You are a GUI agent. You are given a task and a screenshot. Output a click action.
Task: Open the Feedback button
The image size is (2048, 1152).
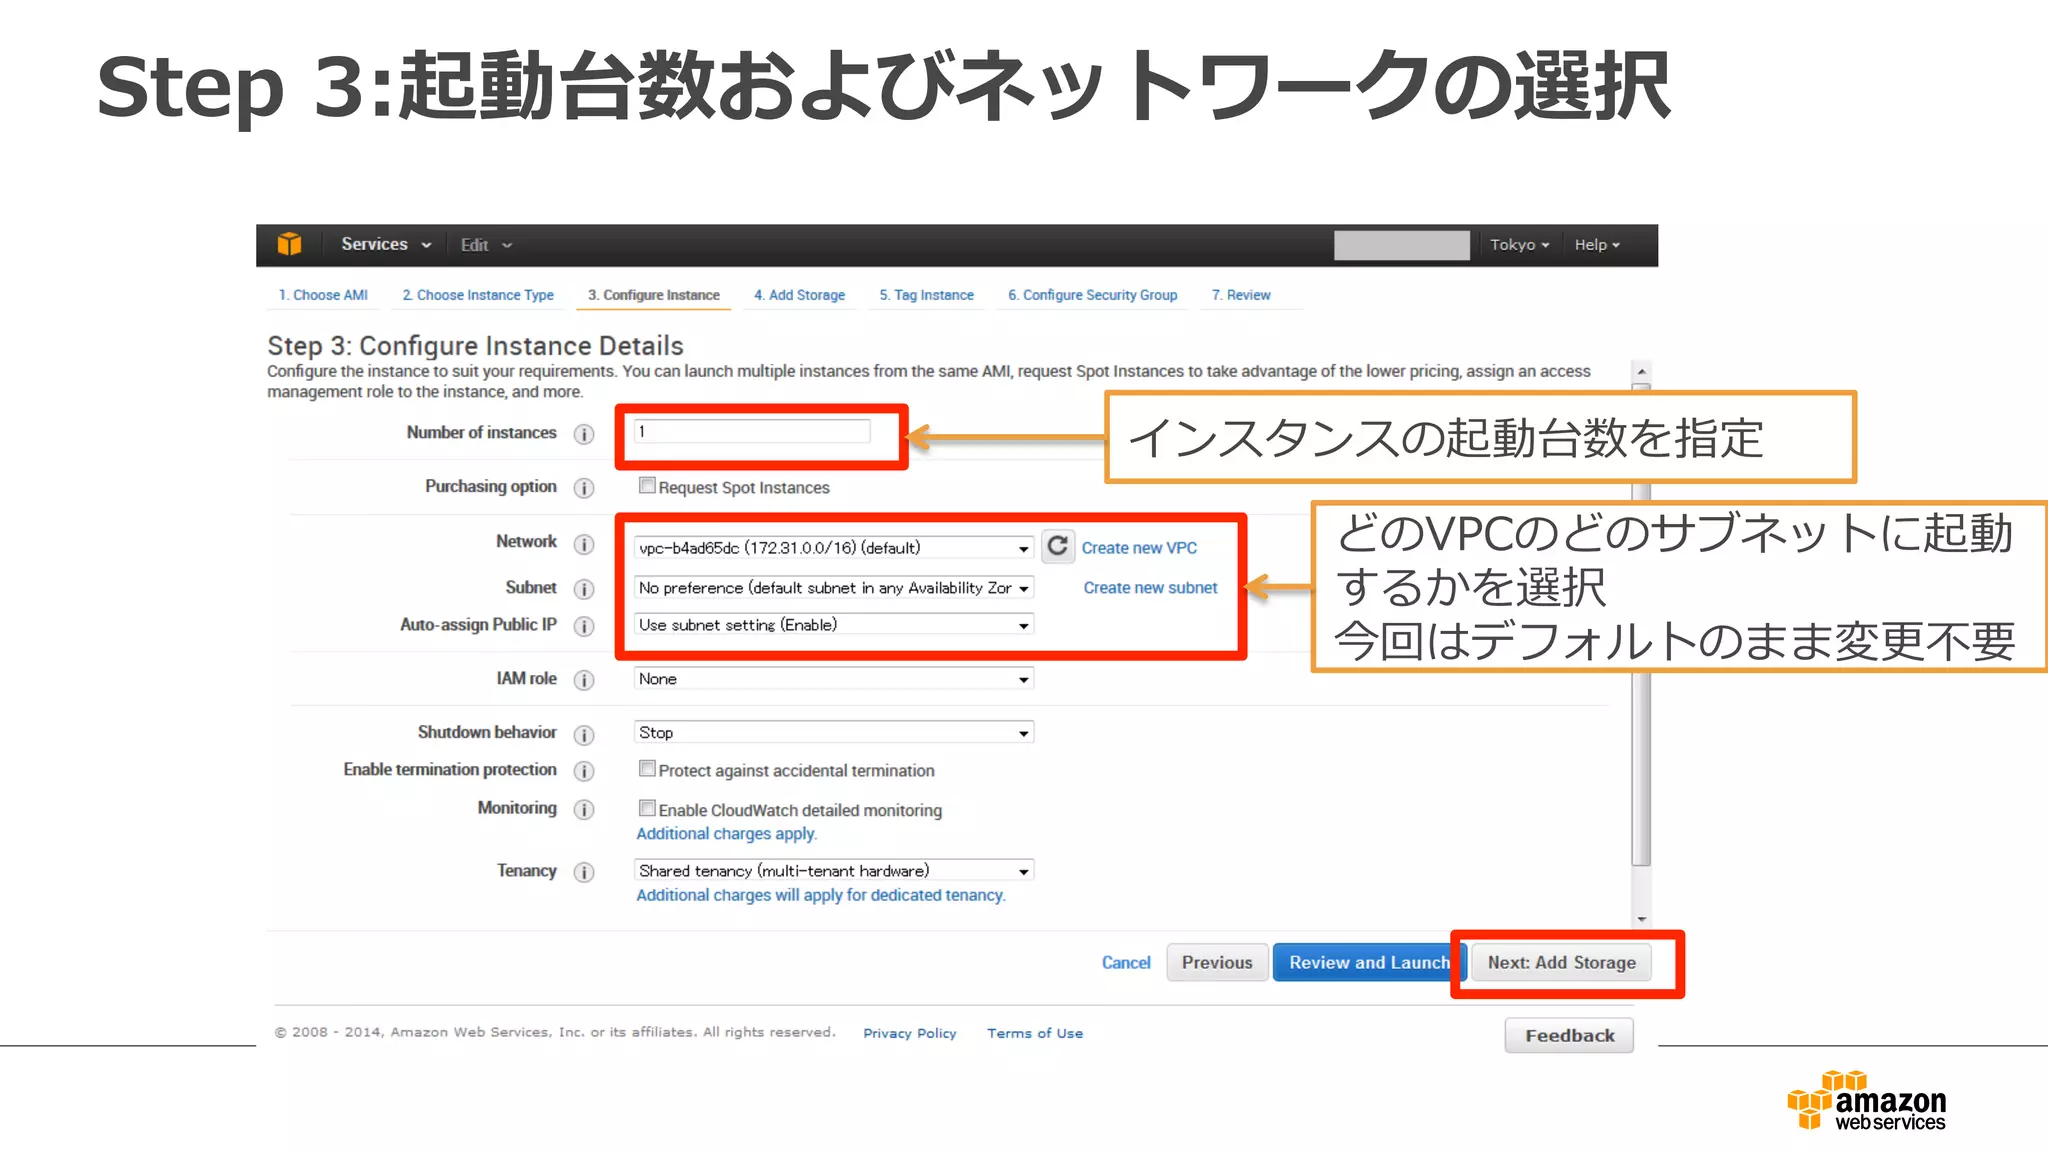[1569, 1036]
